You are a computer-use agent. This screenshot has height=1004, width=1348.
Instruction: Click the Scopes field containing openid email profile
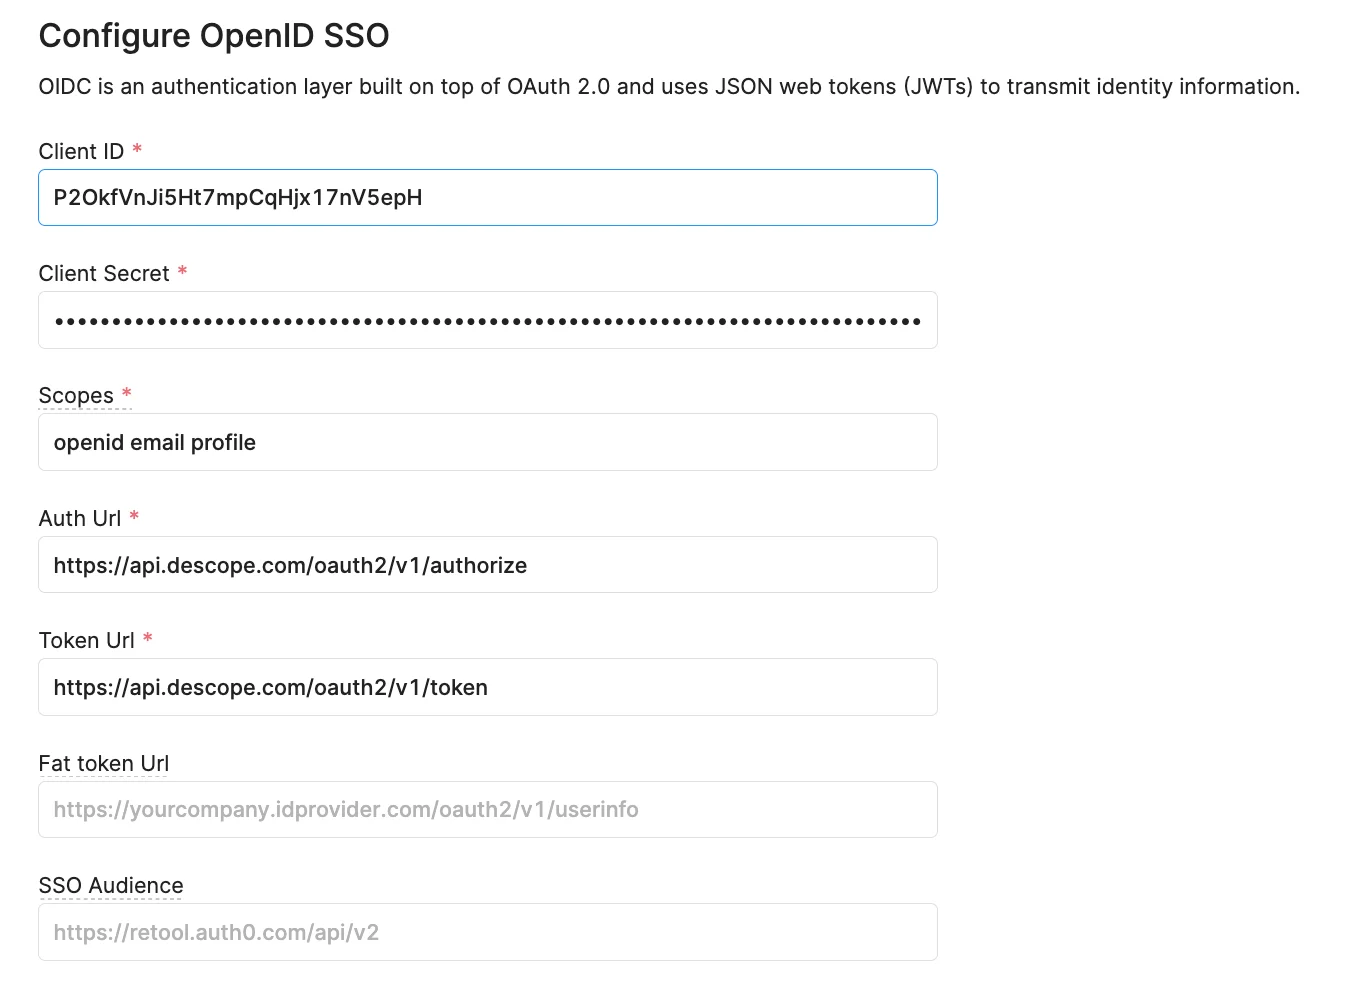[487, 442]
